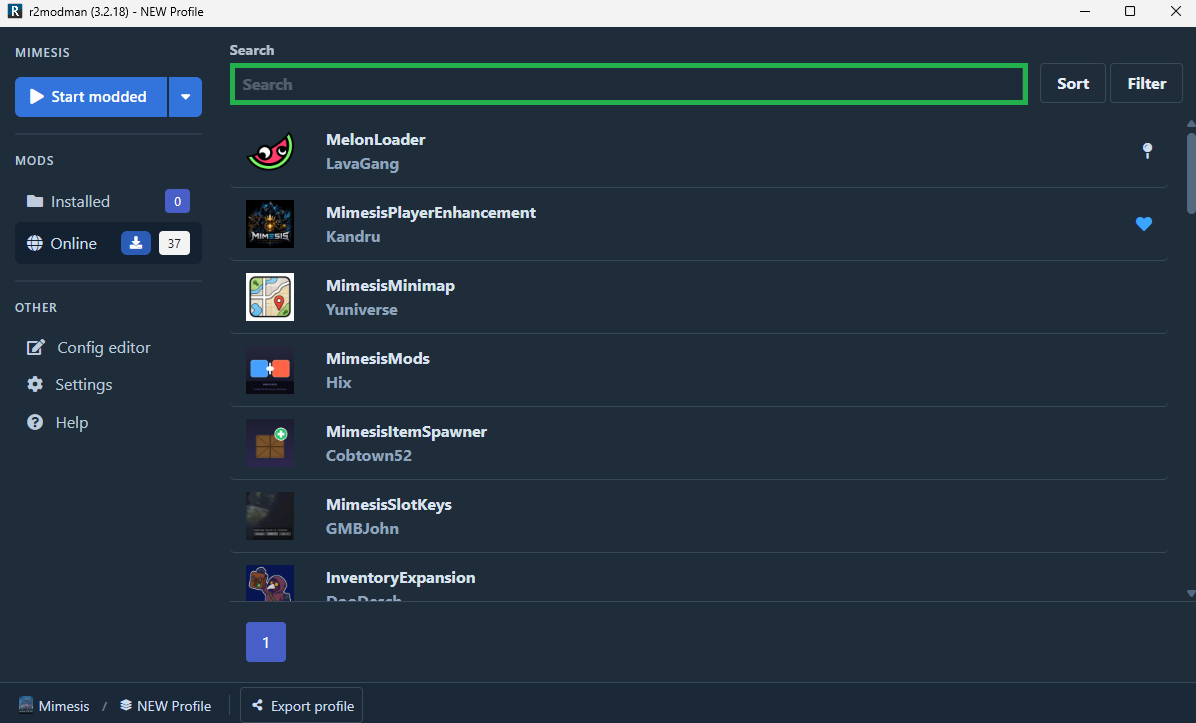The height and width of the screenshot is (723, 1196).
Task: Go to page 1 of mod list
Action: pyautogui.click(x=265, y=642)
